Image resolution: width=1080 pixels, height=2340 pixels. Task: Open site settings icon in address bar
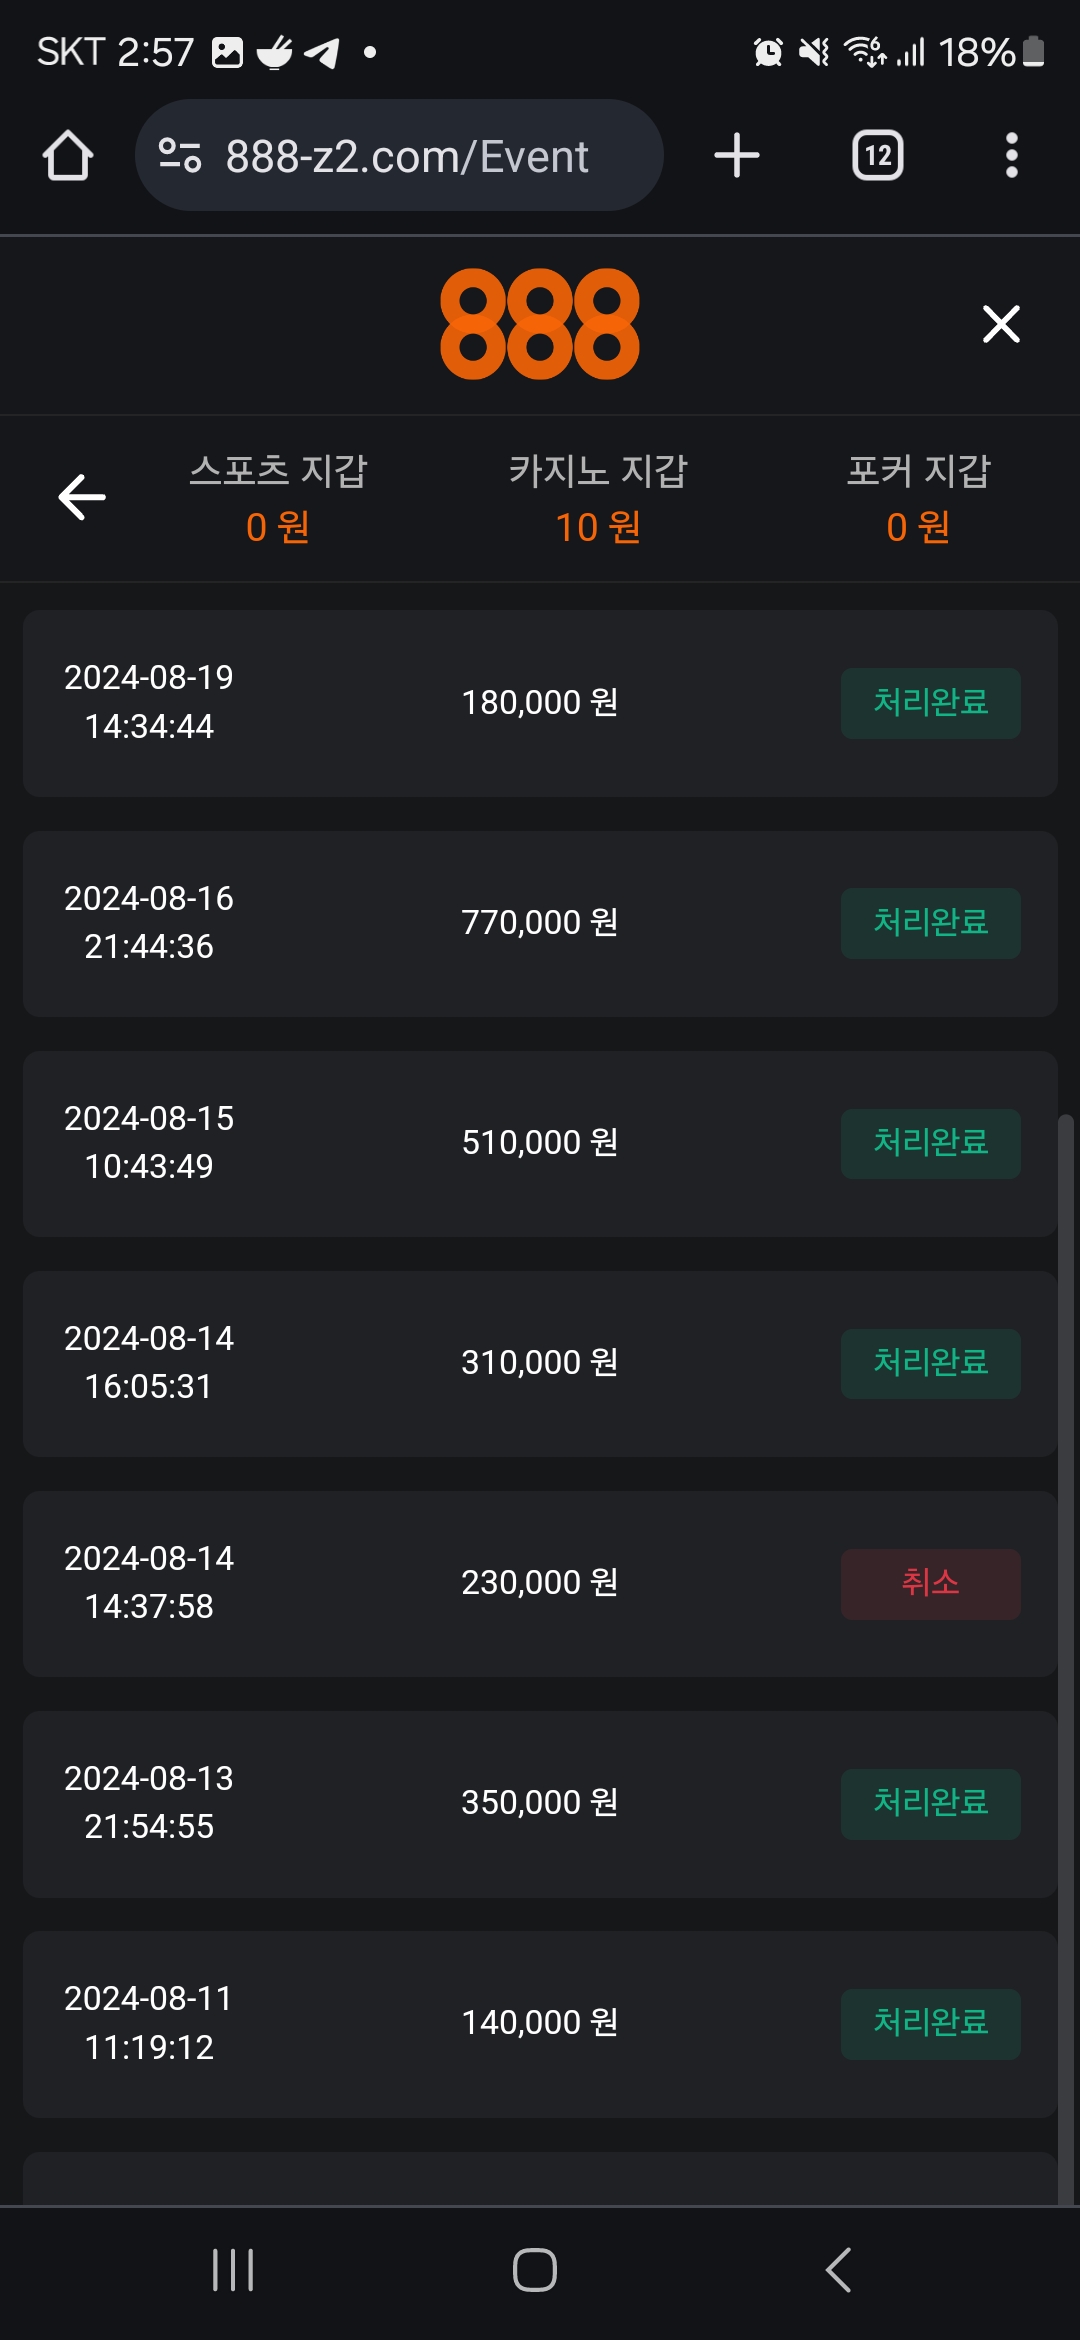point(180,156)
